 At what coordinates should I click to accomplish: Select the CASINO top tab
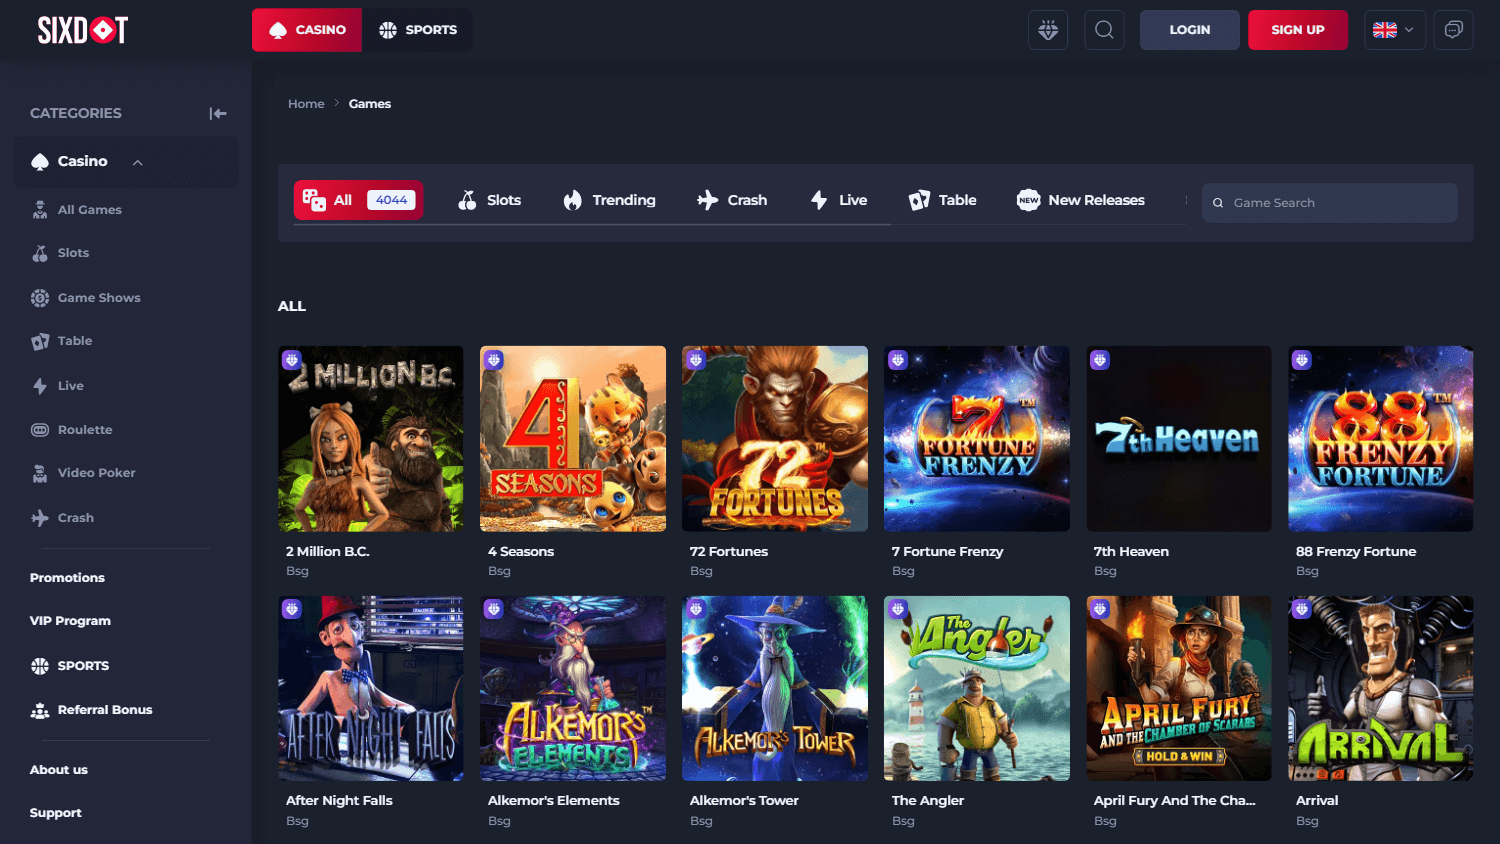tap(307, 30)
